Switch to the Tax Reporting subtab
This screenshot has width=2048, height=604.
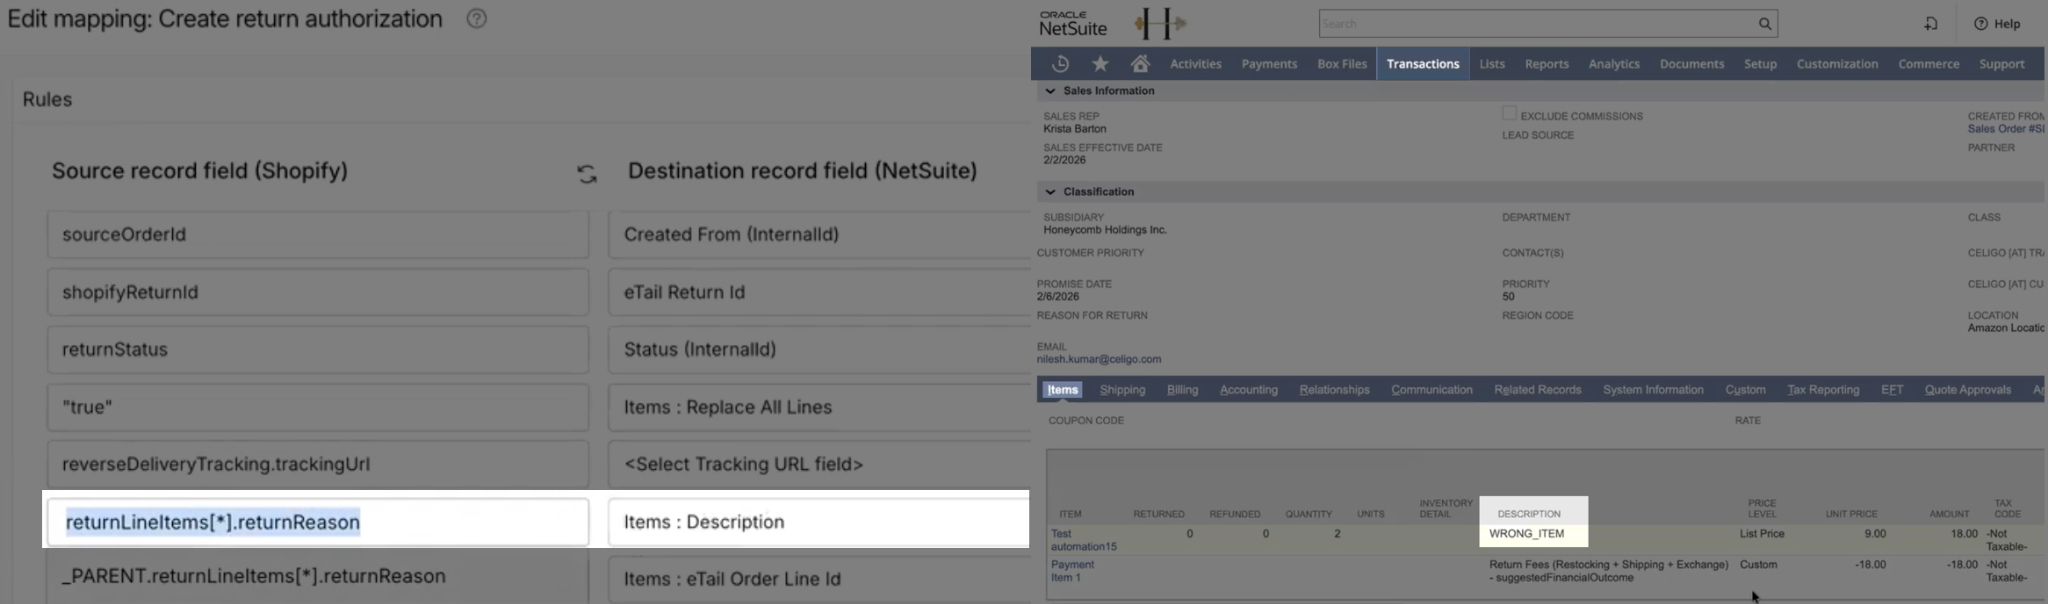tap(1822, 390)
